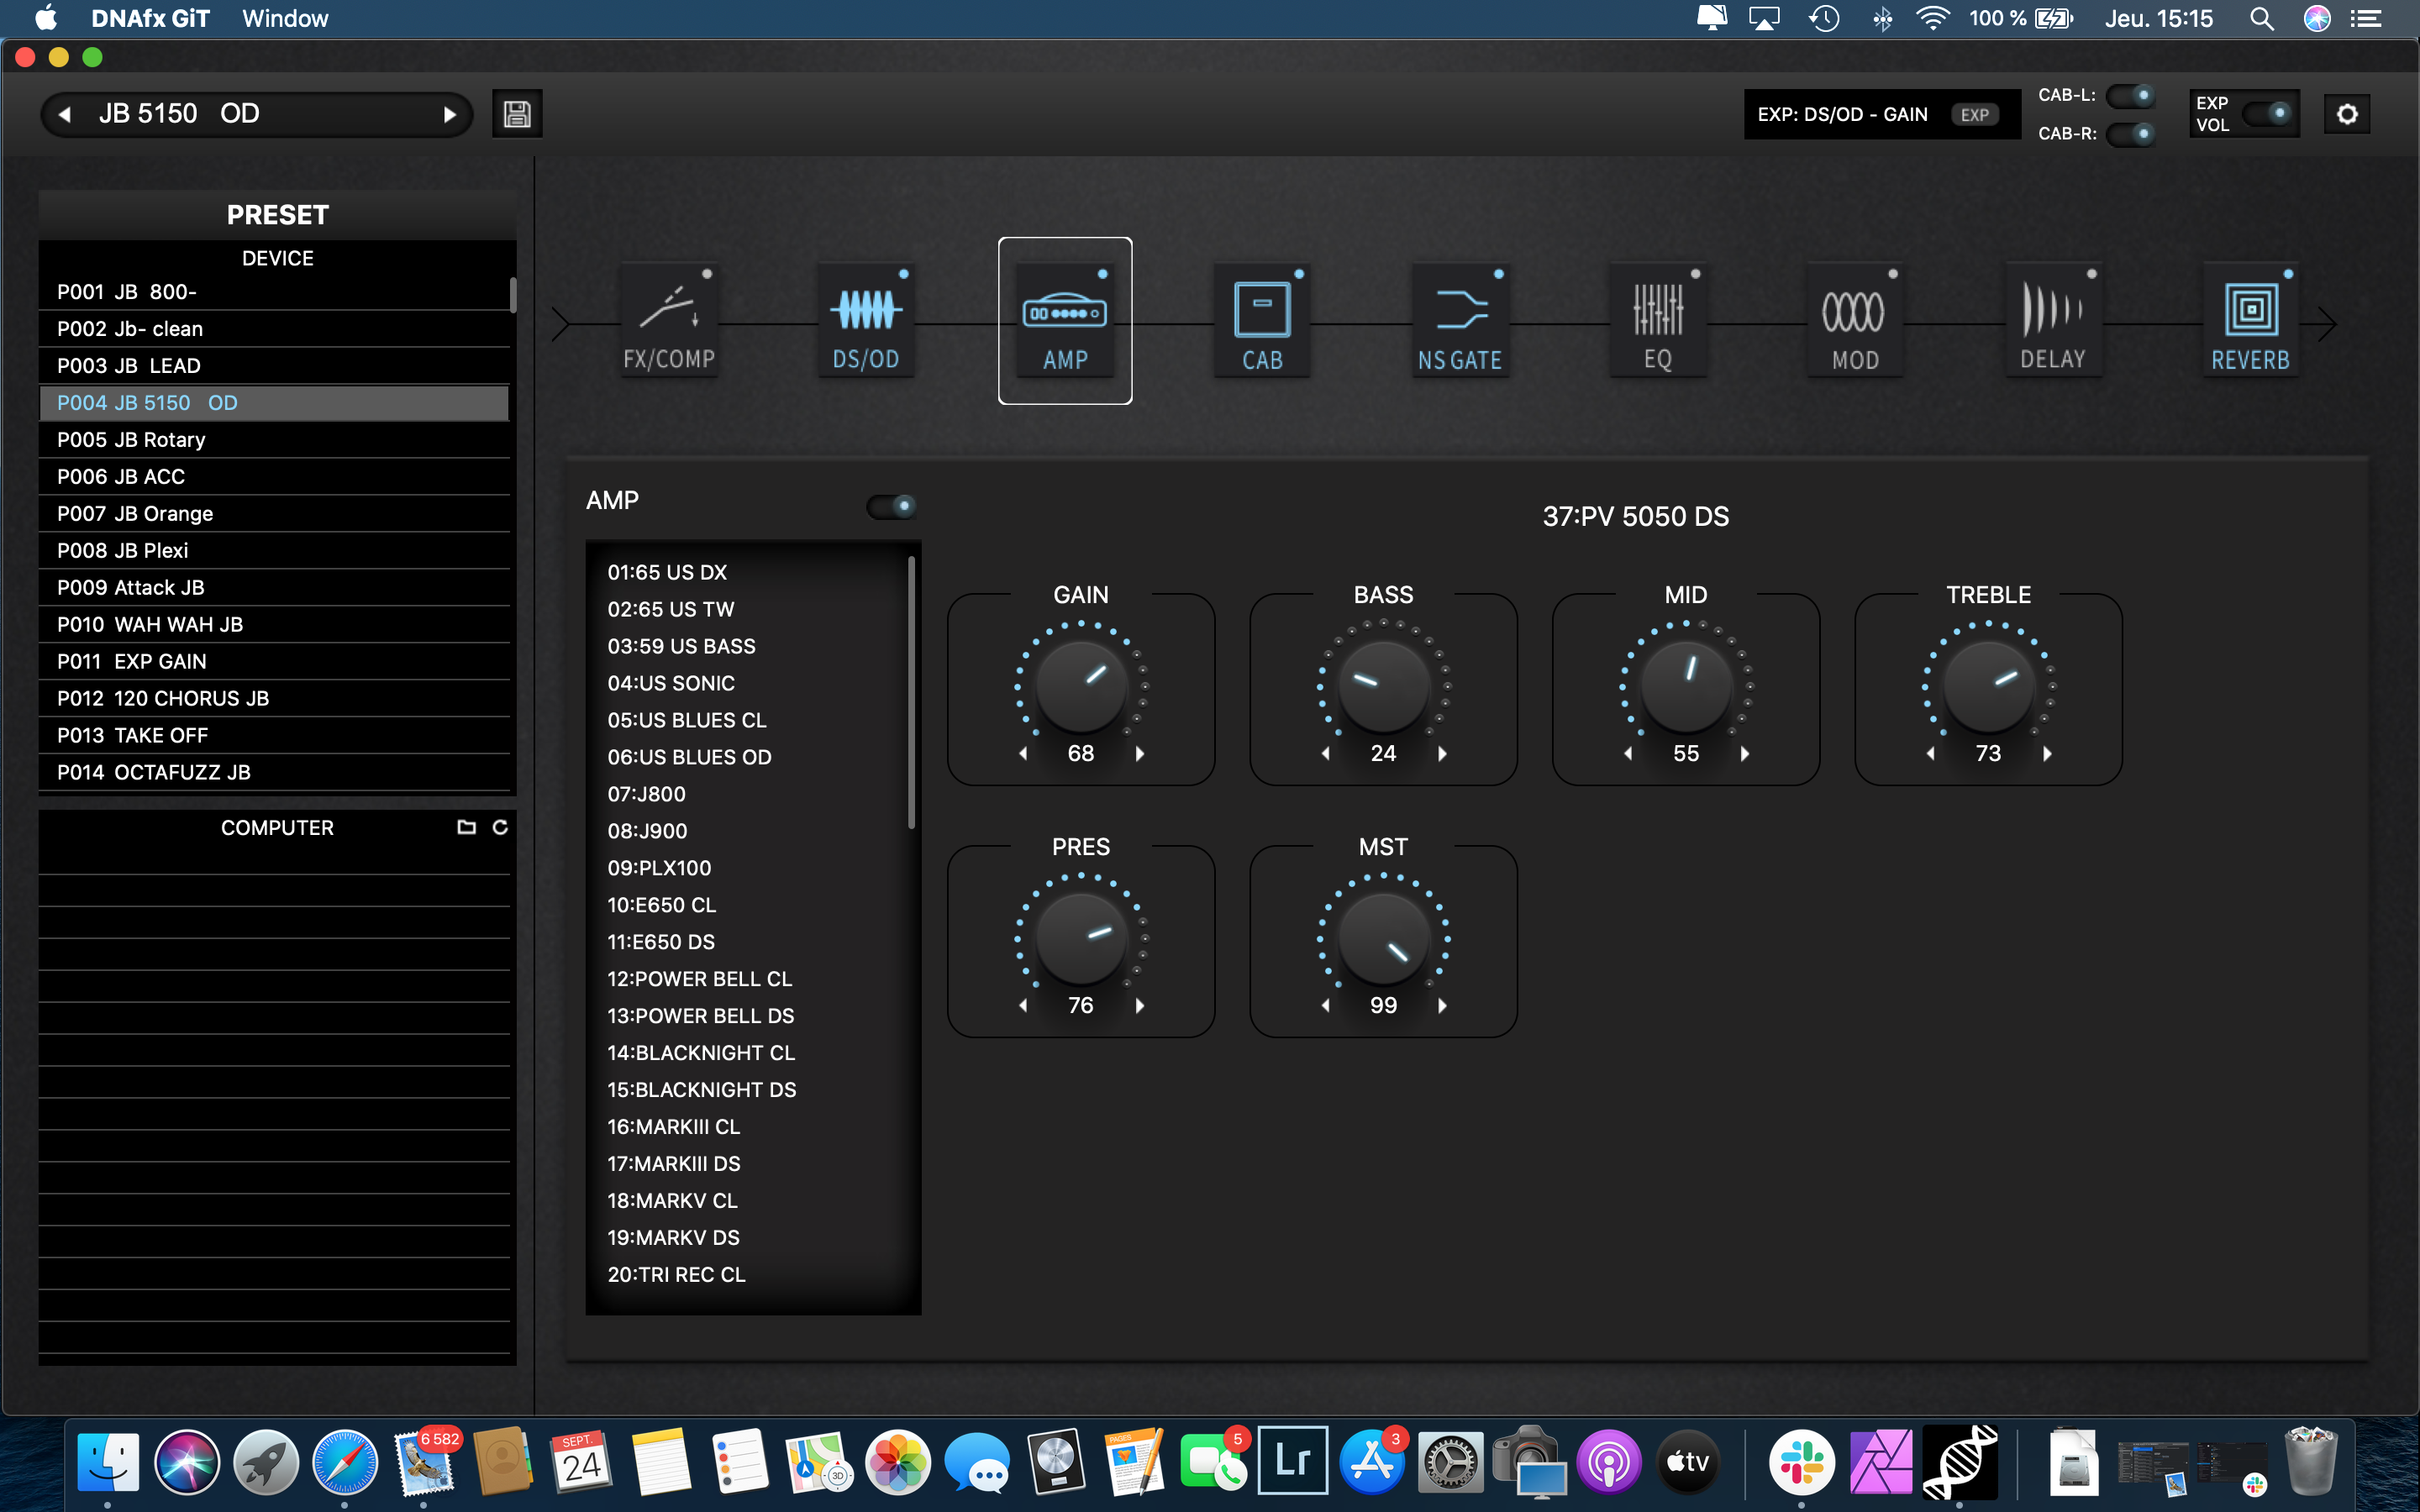Viewport: 2420px width, 1512px height.
Task: Toggle the AMP module on/off switch
Action: point(891,506)
